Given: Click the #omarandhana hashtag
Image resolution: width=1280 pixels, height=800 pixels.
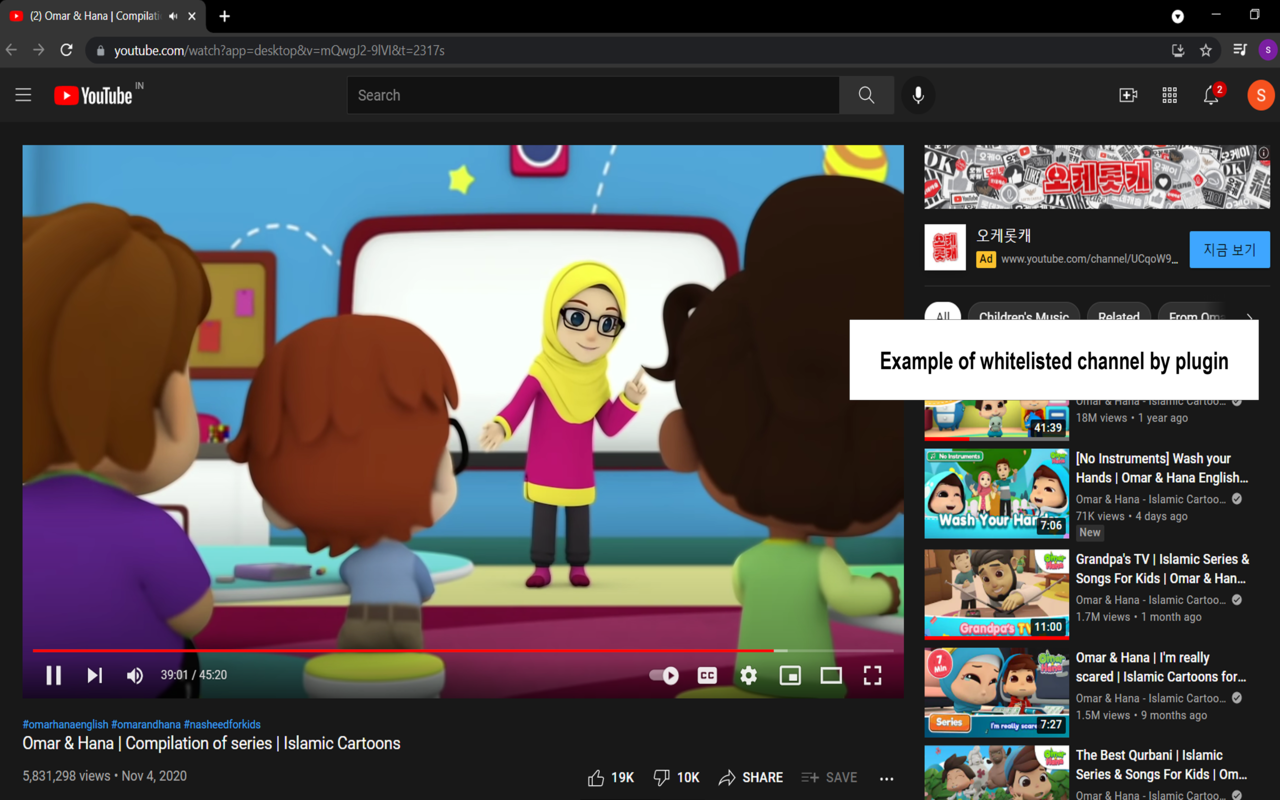Looking at the screenshot, I should [x=146, y=724].
